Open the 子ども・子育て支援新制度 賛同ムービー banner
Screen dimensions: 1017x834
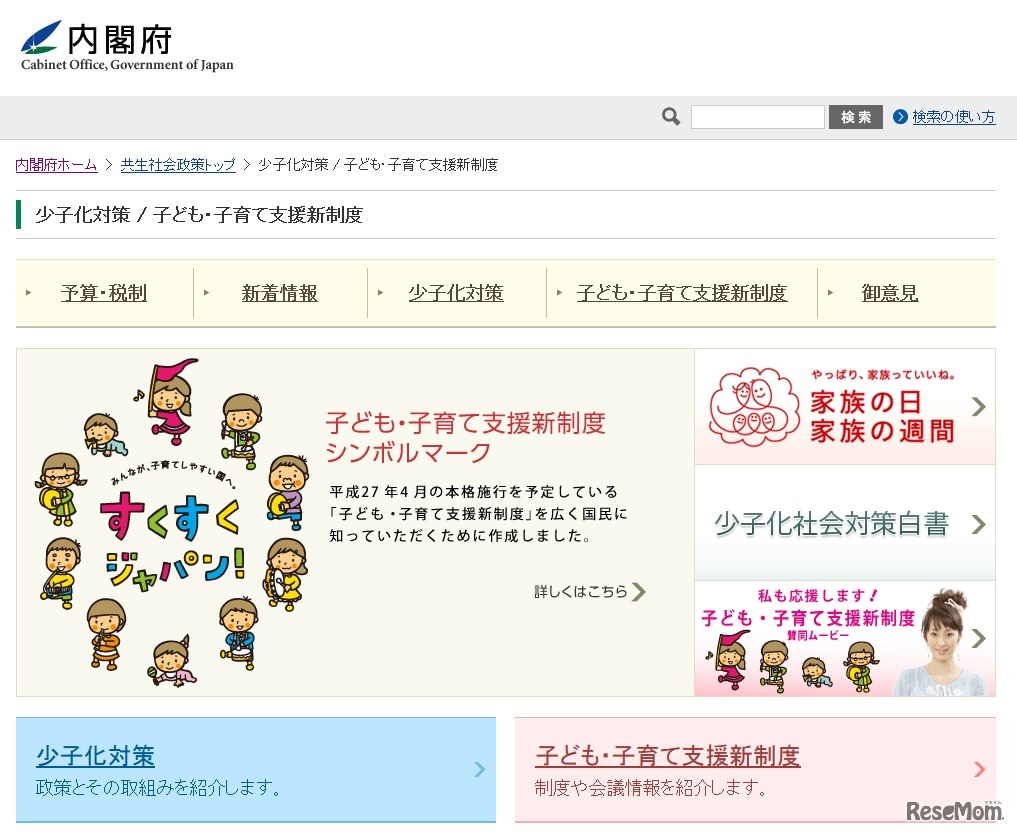(x=845, y=638)
